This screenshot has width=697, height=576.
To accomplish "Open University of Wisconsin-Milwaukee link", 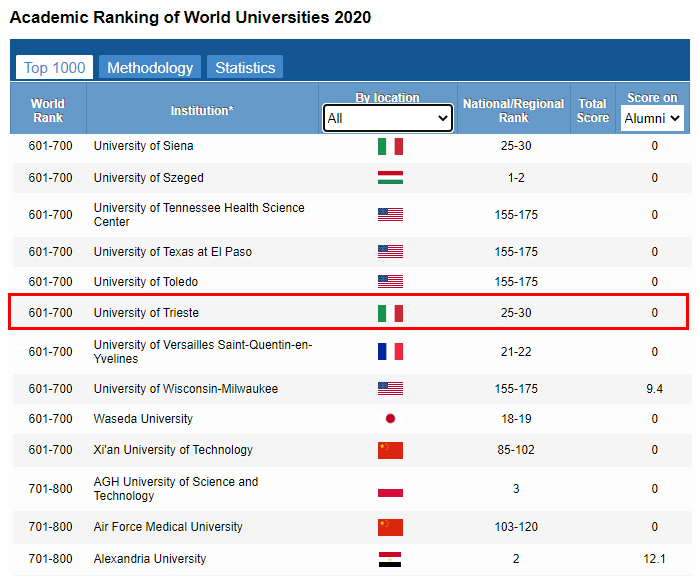I will (x=186, y=389).
